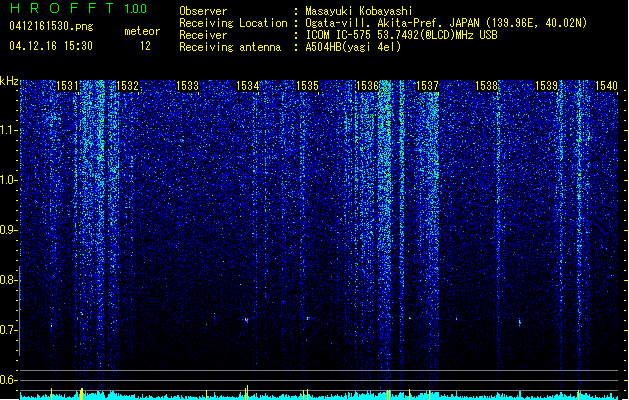Click the HROFFT 1.0.0 title text

pyautogui.click(x=78, y=8)
